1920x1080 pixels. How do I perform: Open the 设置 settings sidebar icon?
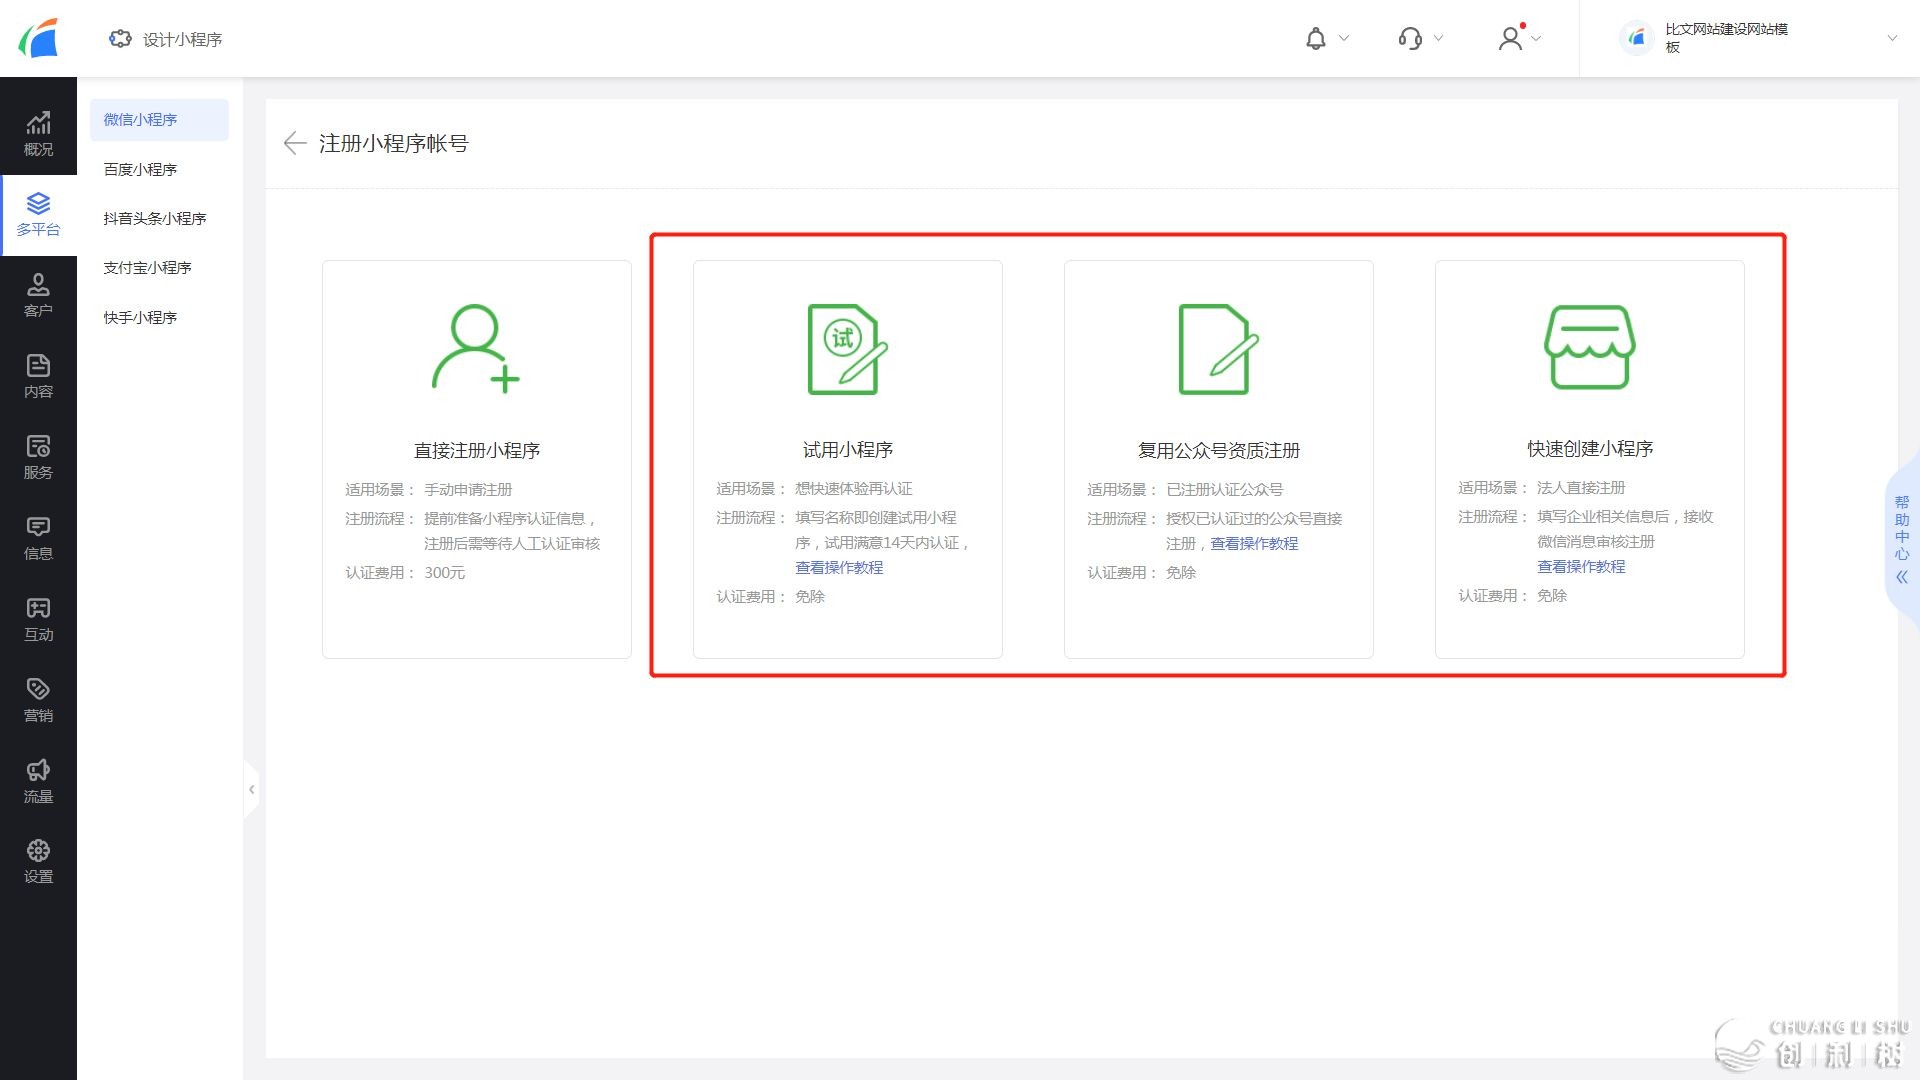point(38,861)
